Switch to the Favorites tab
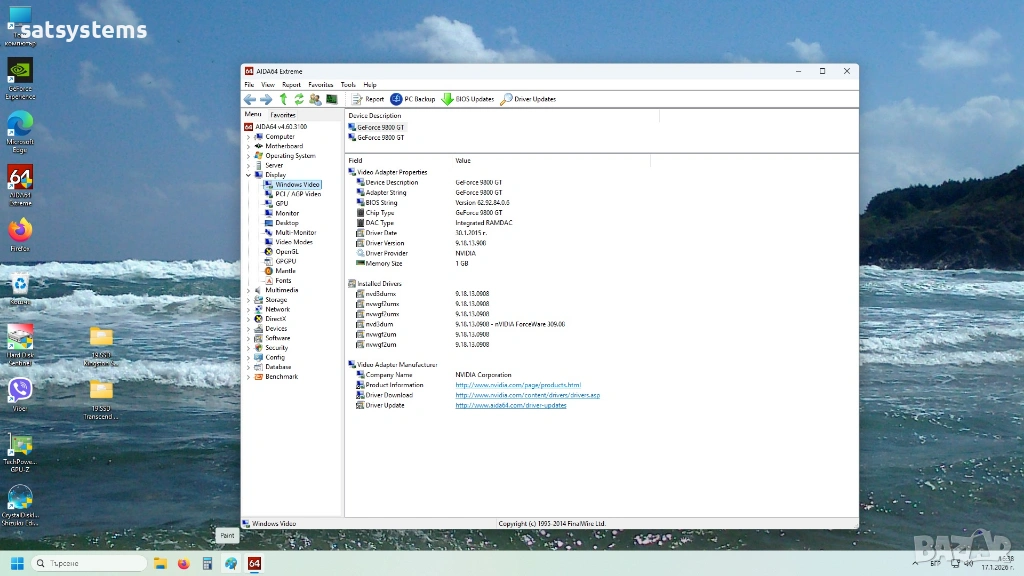 pyautogui.click(x=283, y=115)
